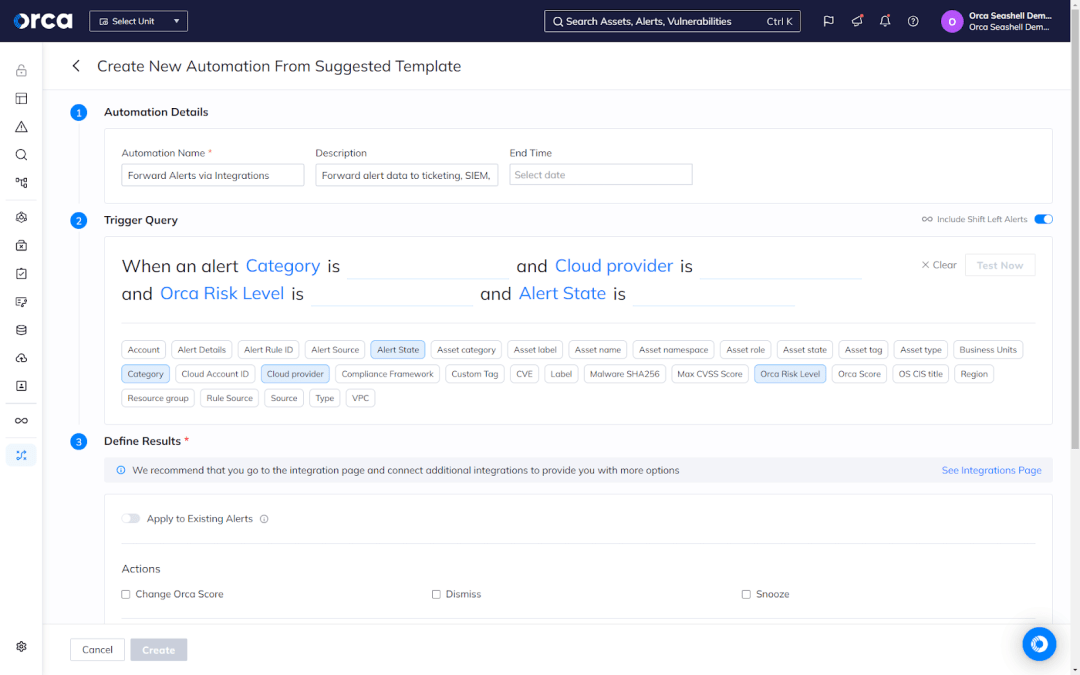The image size is (1080, 675).
Task: Add the Resource group filter chip
Action: click(158, 398)
